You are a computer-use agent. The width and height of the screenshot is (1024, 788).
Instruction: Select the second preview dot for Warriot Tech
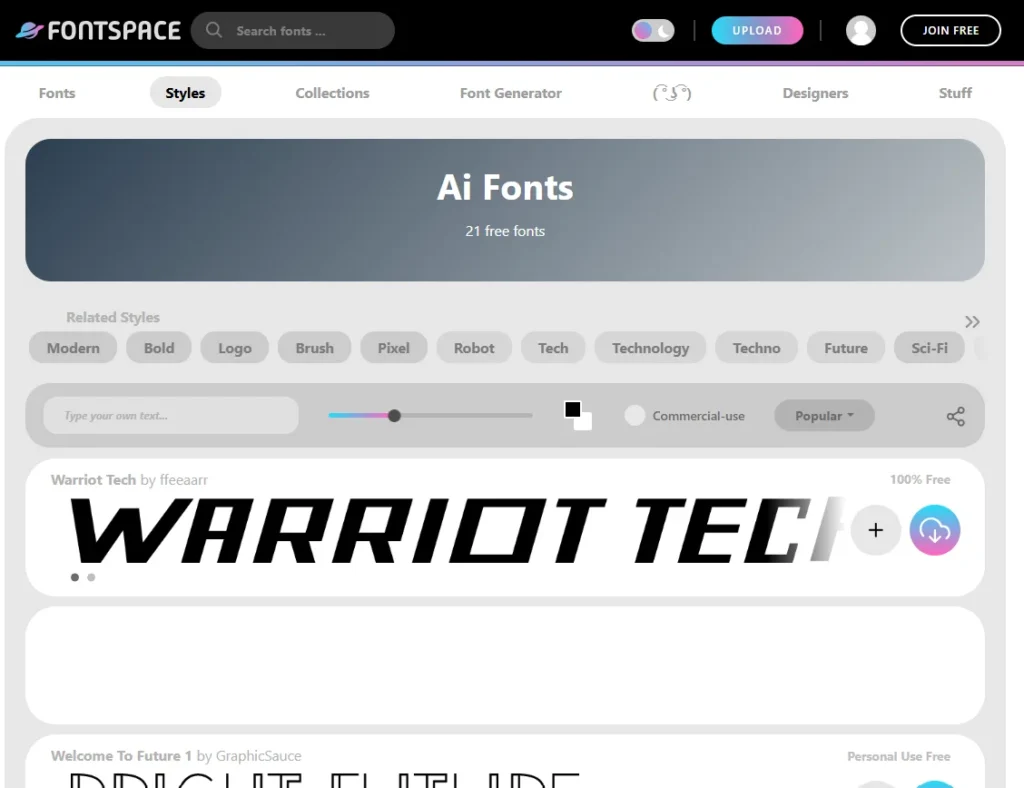click(91, 577)
